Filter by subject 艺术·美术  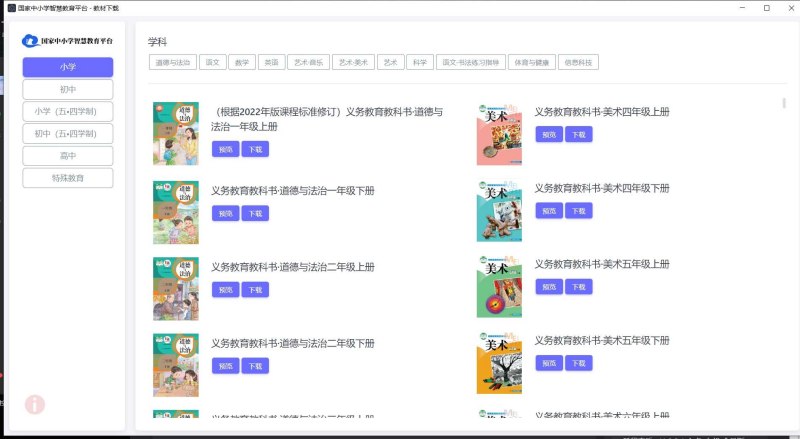click(x=353, y=62)
